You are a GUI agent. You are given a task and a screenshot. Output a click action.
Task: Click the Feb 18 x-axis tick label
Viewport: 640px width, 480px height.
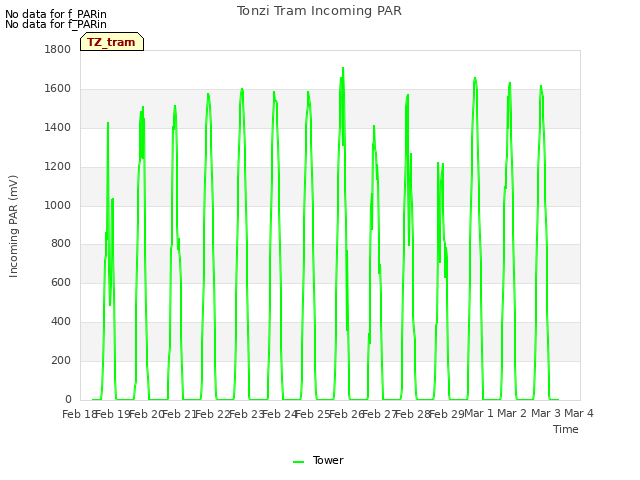(x=78, y=414)
